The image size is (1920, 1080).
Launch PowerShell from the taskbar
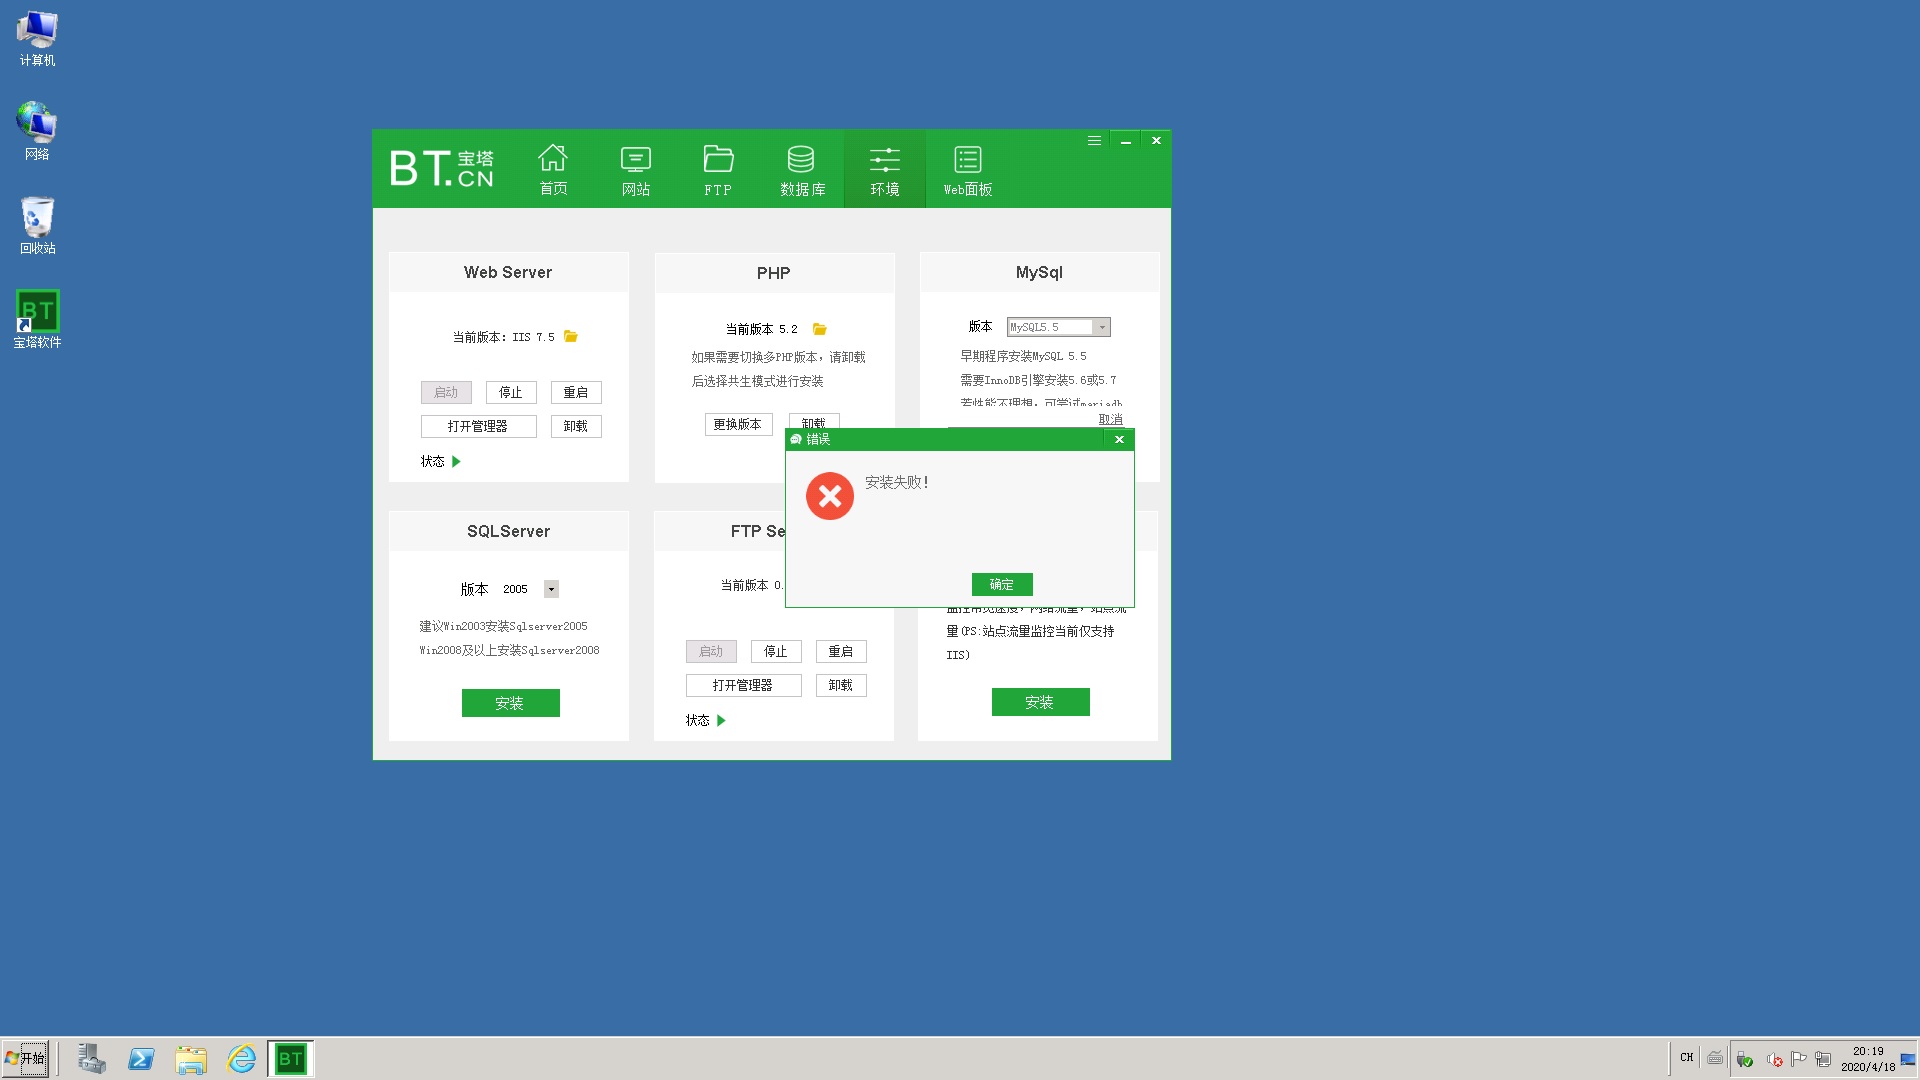(141, 1059)
